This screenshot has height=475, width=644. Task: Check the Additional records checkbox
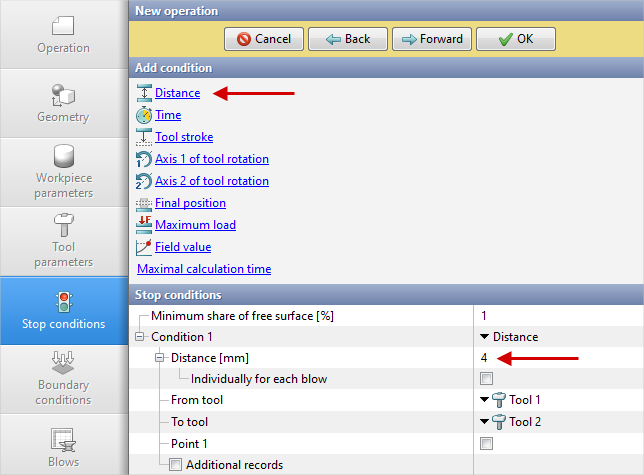tap(175, 465)
